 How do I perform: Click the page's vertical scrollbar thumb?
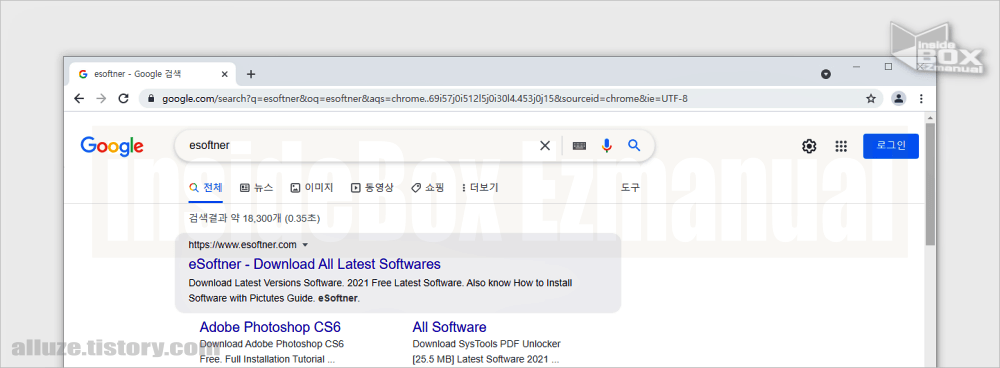coord(930,185)
